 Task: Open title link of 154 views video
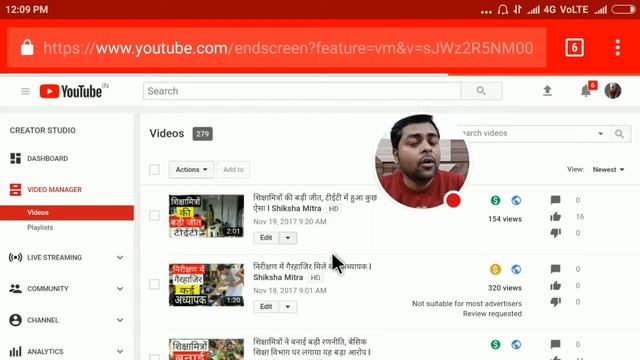(315, 203)
